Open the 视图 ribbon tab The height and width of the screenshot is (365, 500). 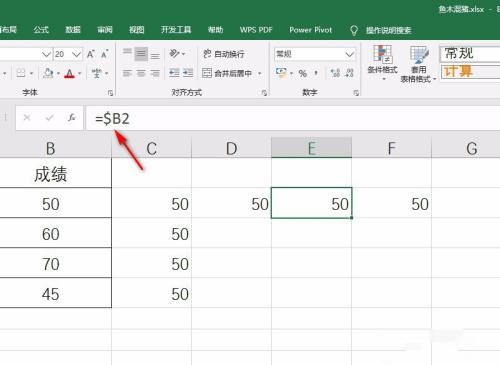(137, 30)
